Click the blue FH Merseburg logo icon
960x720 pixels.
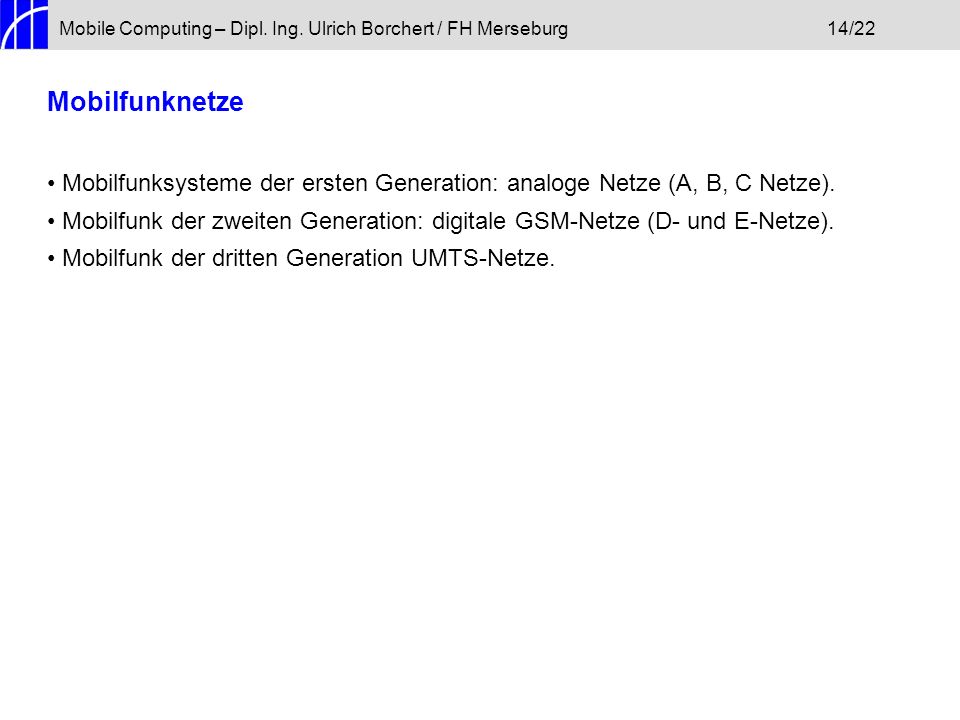(x=24, y=24)
